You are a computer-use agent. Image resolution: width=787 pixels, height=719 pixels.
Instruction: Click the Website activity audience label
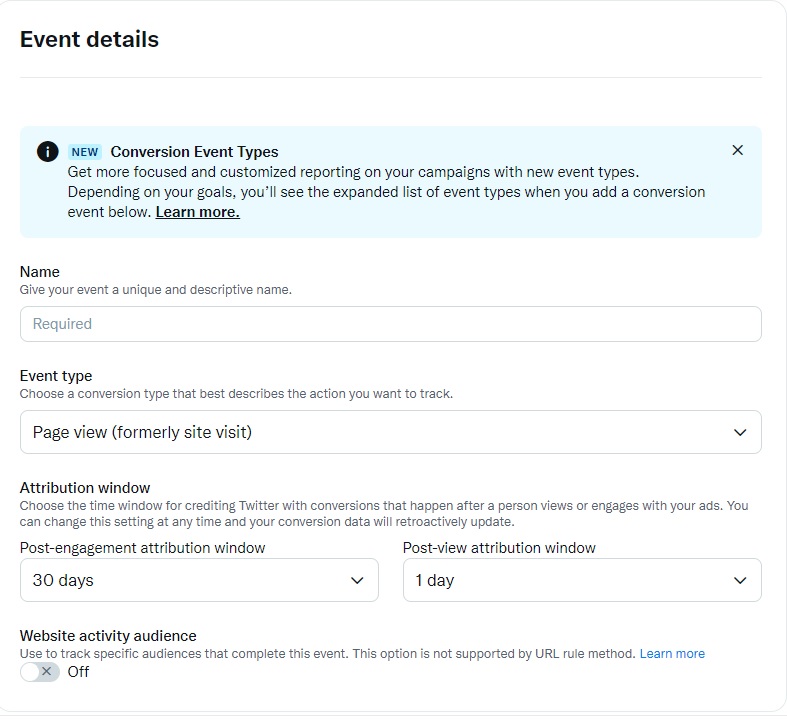pos(108,636)
